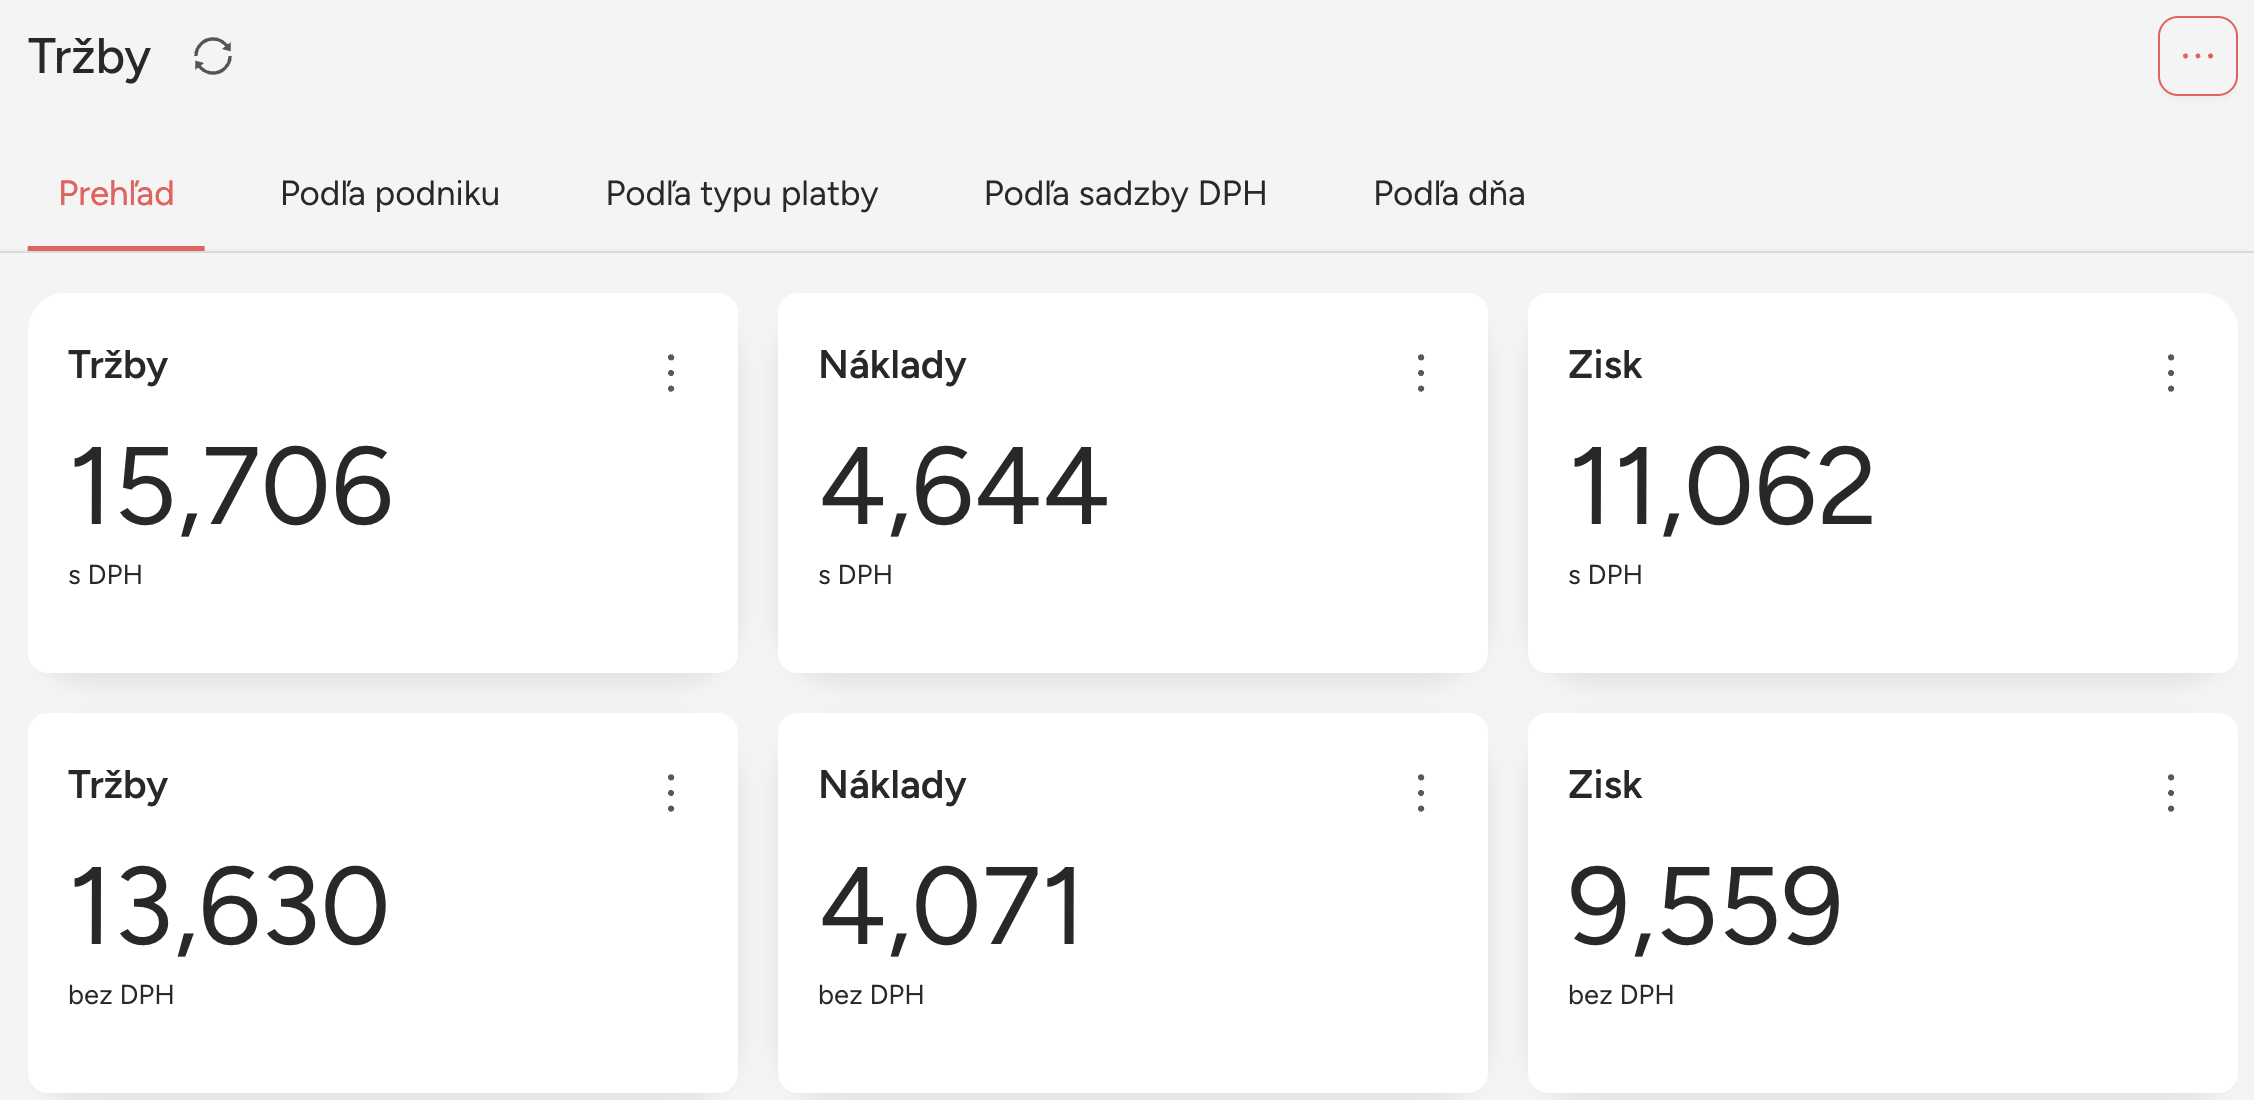Switch to Podľa podniku tab
The height and width of the screenshot is (1100, 2254).
[x=390, y=193]
